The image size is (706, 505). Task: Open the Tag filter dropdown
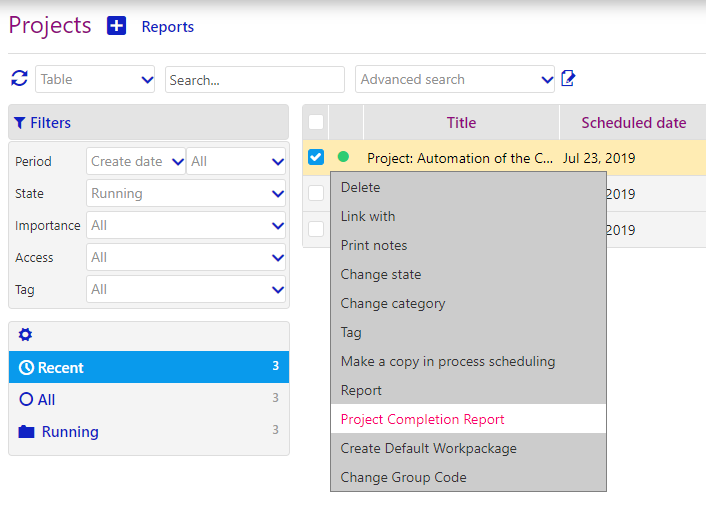click(x=186, y=289)
